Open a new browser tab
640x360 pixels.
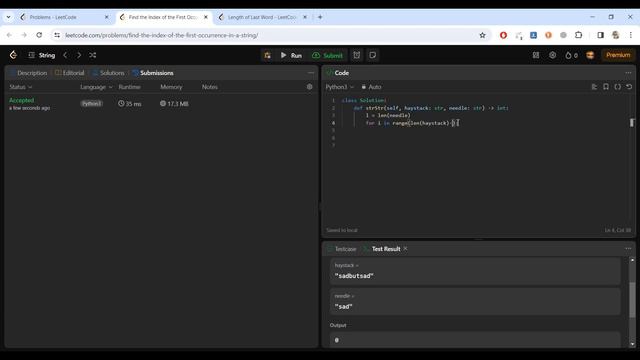pos(320,17)
